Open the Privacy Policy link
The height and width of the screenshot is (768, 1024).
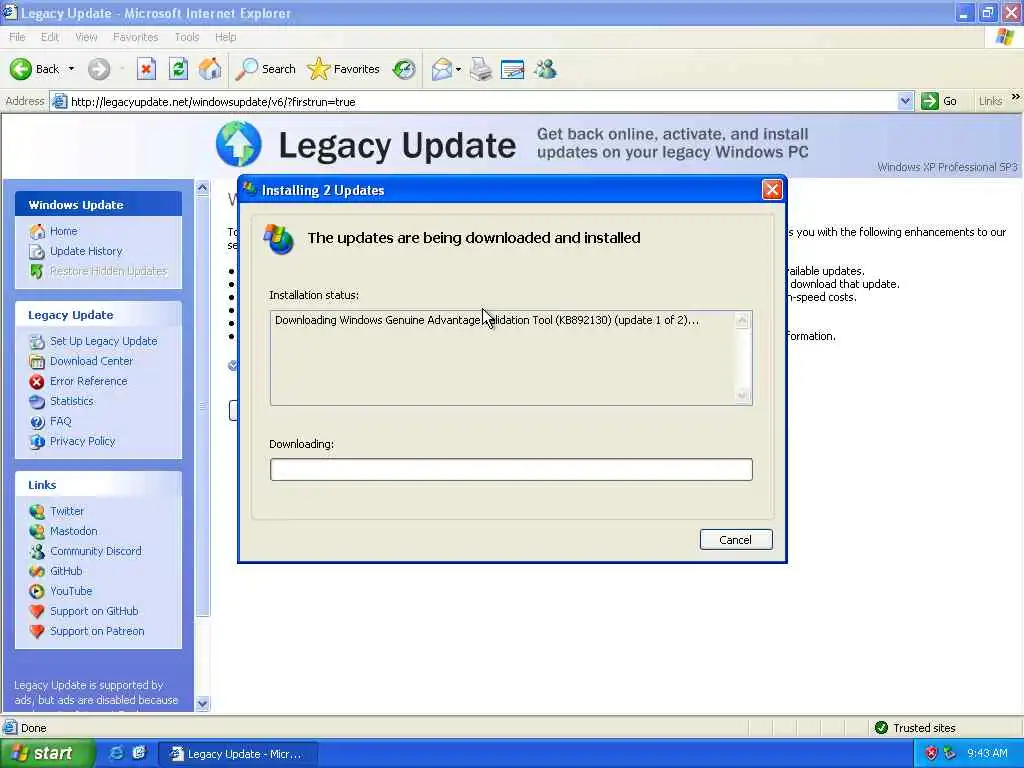pos(82,441)
